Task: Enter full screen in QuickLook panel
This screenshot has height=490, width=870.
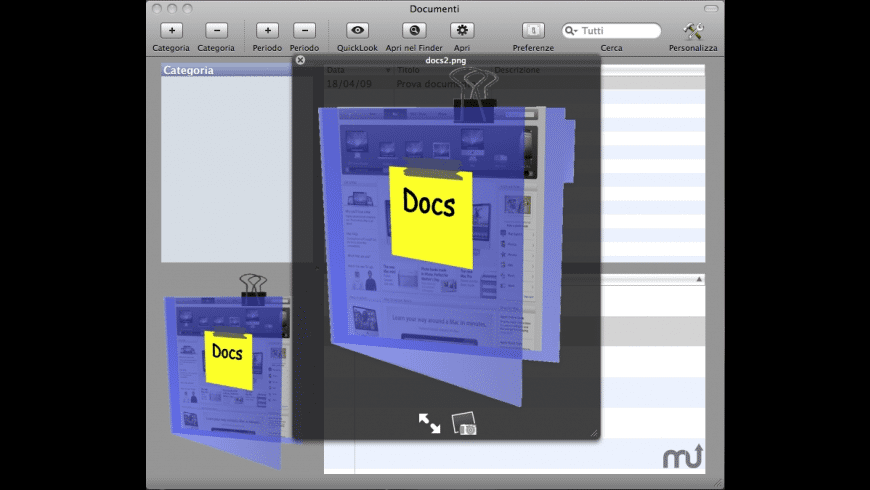Action: [x=429, y=423]
